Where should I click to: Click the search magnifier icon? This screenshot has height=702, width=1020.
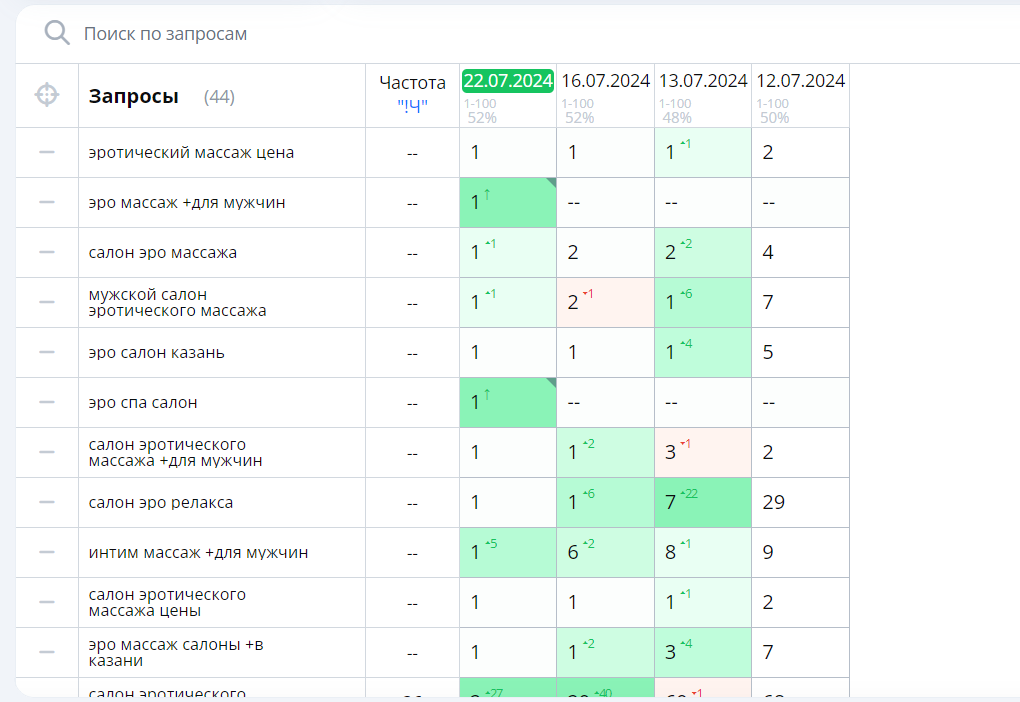pyautogui.click(x=57, y=33)
